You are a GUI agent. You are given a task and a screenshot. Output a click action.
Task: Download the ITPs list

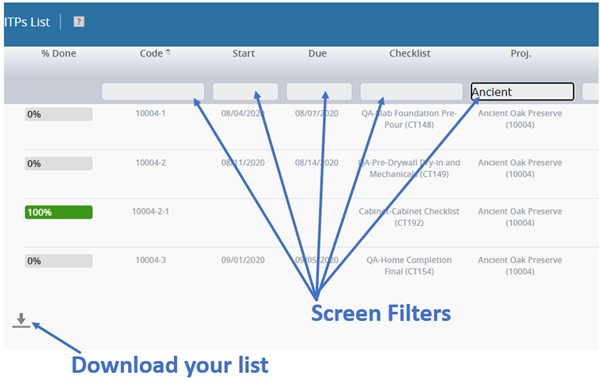point(21,320)
